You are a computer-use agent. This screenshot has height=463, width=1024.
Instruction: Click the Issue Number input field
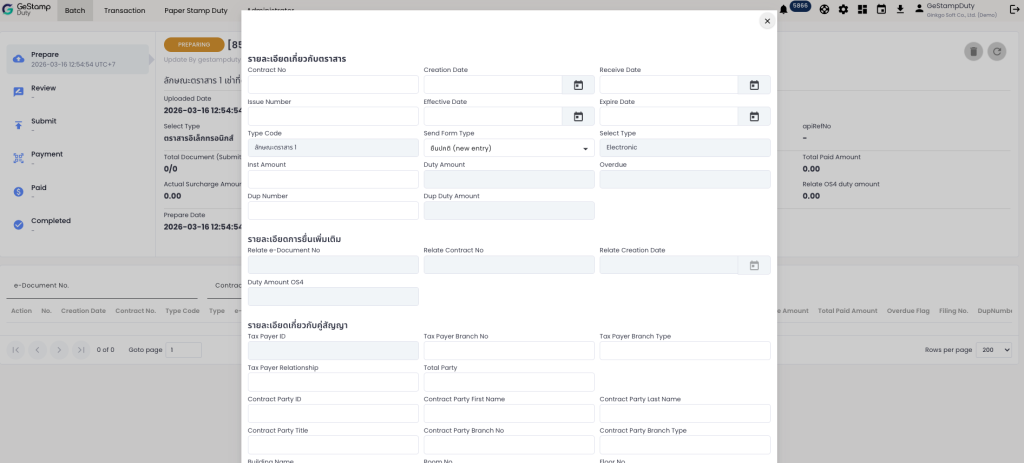click(333, 116)
